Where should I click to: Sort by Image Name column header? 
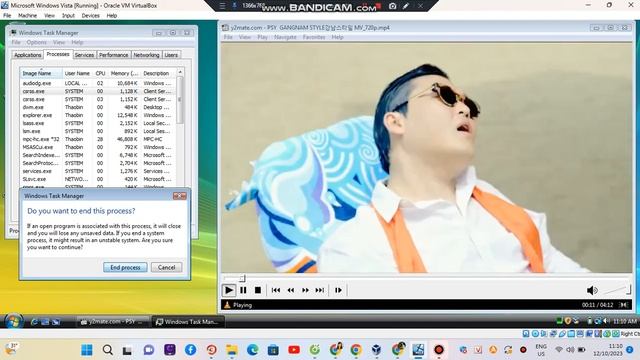(42, 73)
